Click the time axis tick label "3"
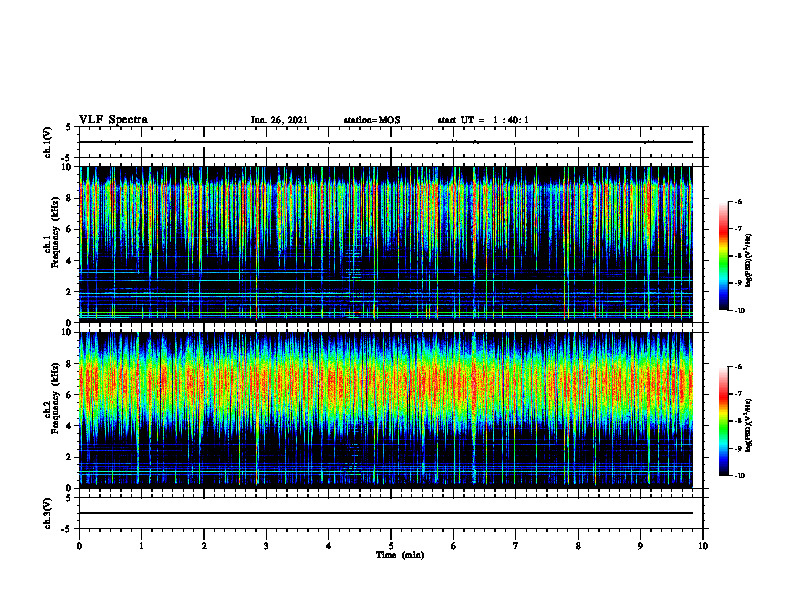 pyautogui.click(x=266, y=546)
